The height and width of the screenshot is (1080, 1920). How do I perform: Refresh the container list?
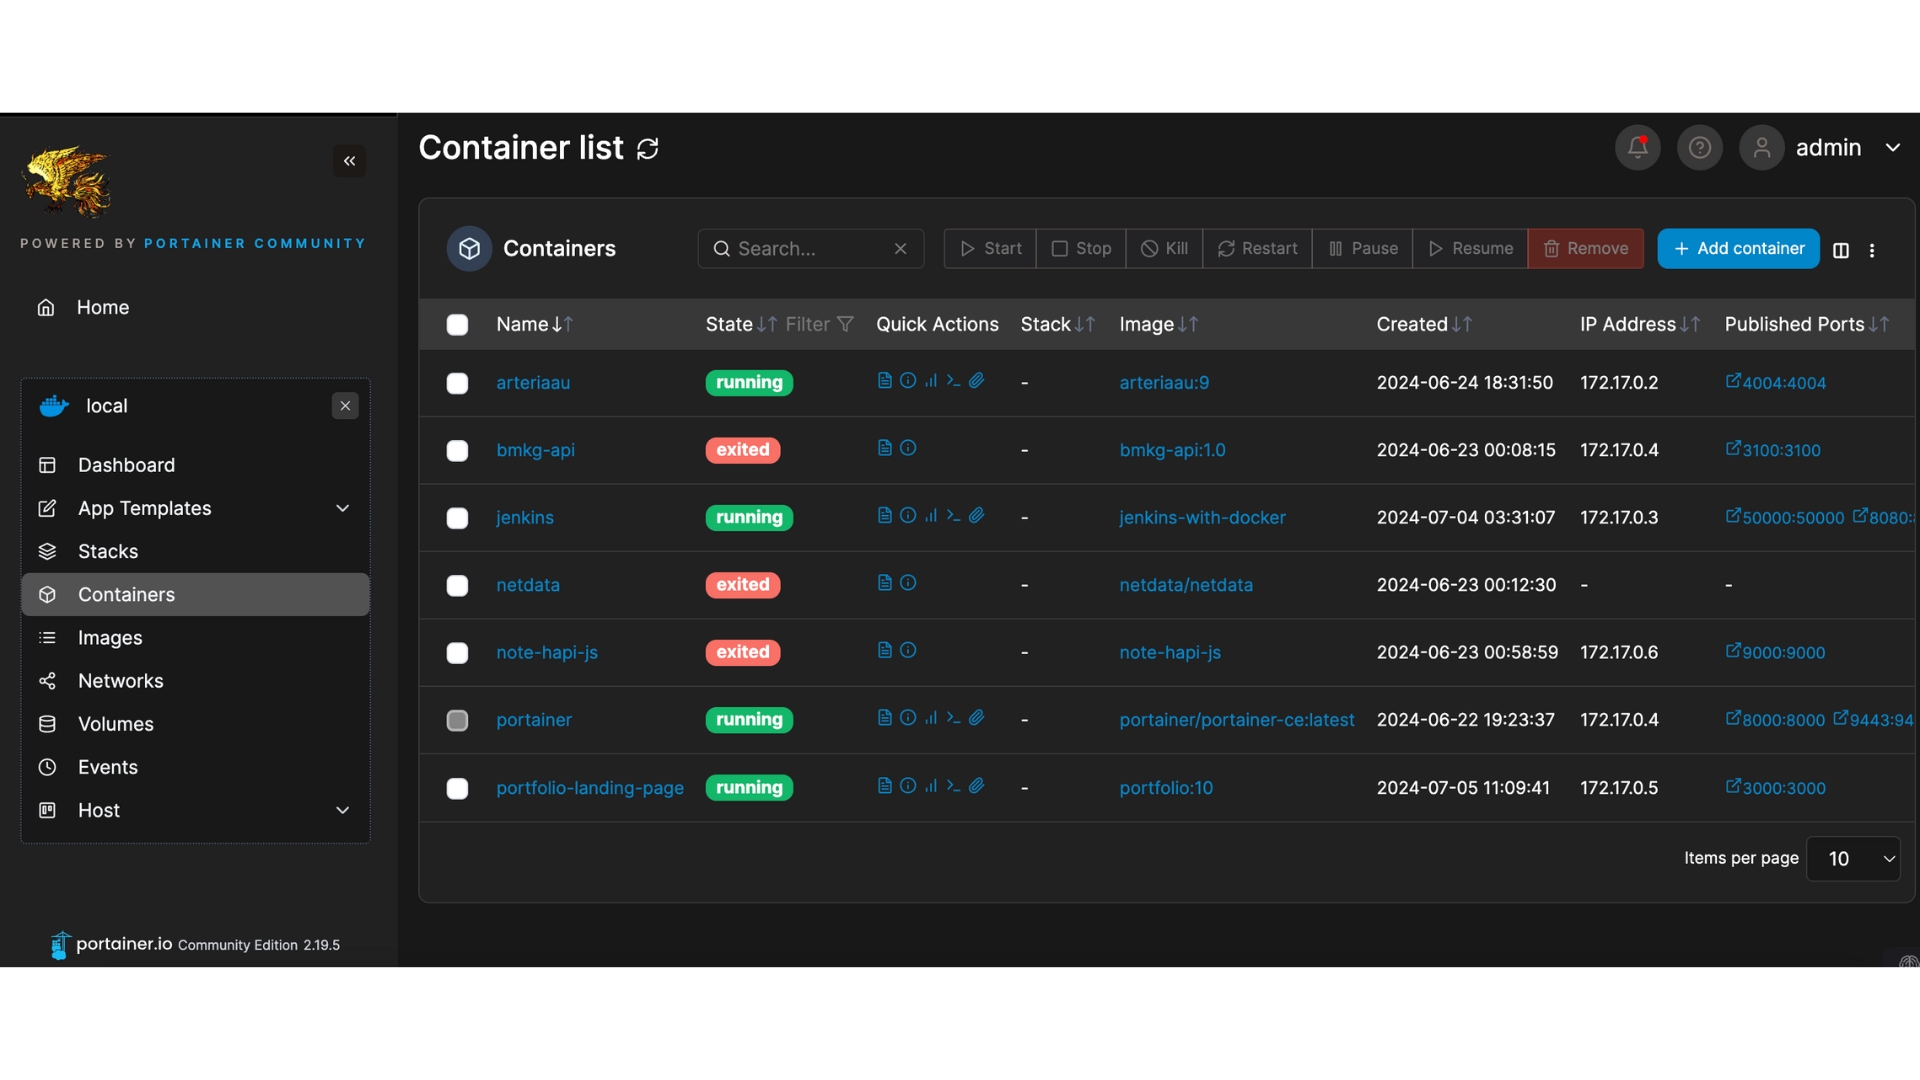pos(648,149)
